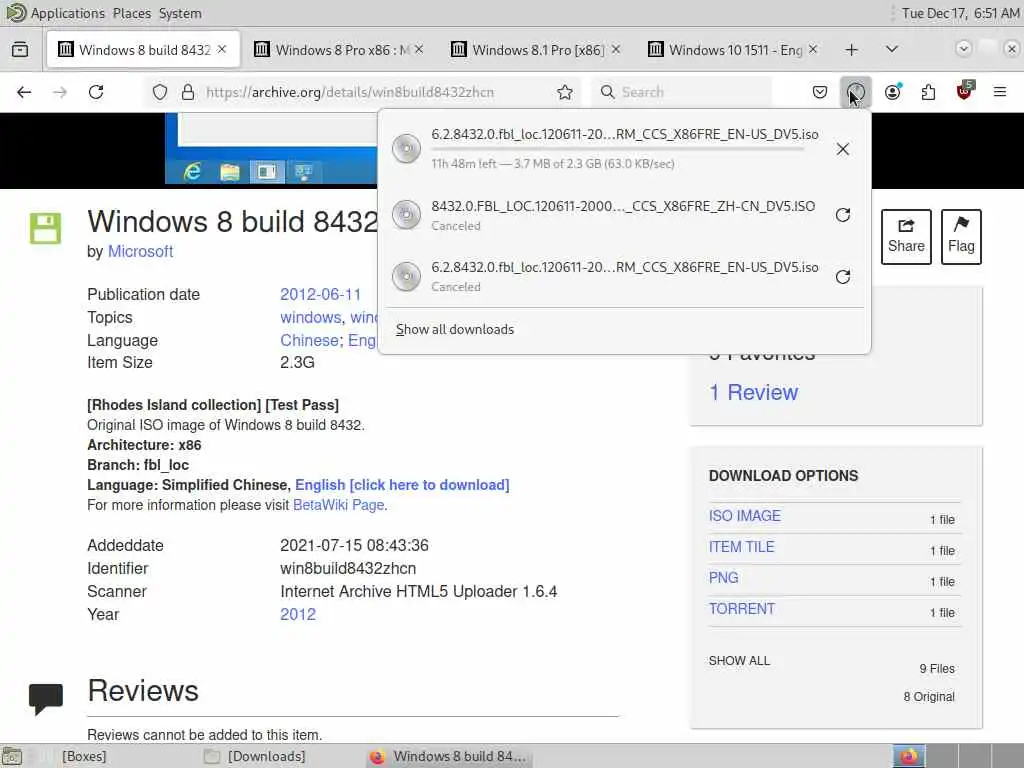1024x768 pixels.
Task: Open a new tab with plus
Action: tap(851, 50)
